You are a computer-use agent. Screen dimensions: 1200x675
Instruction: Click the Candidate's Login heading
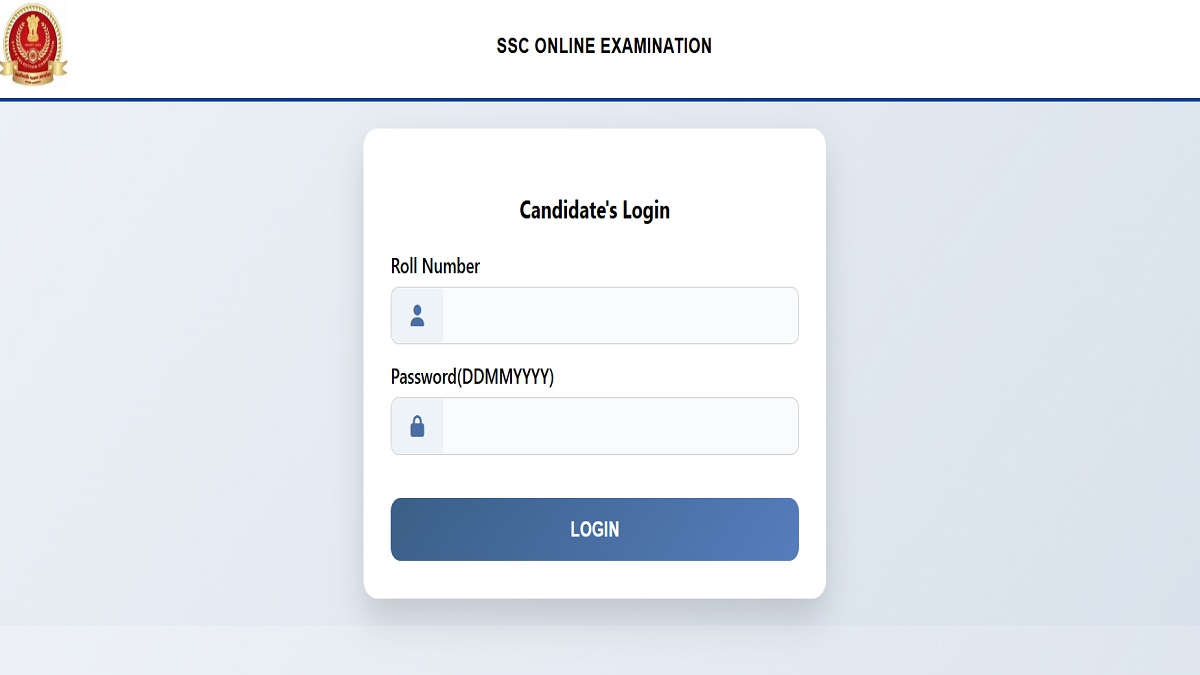click(x=594, y=210)
